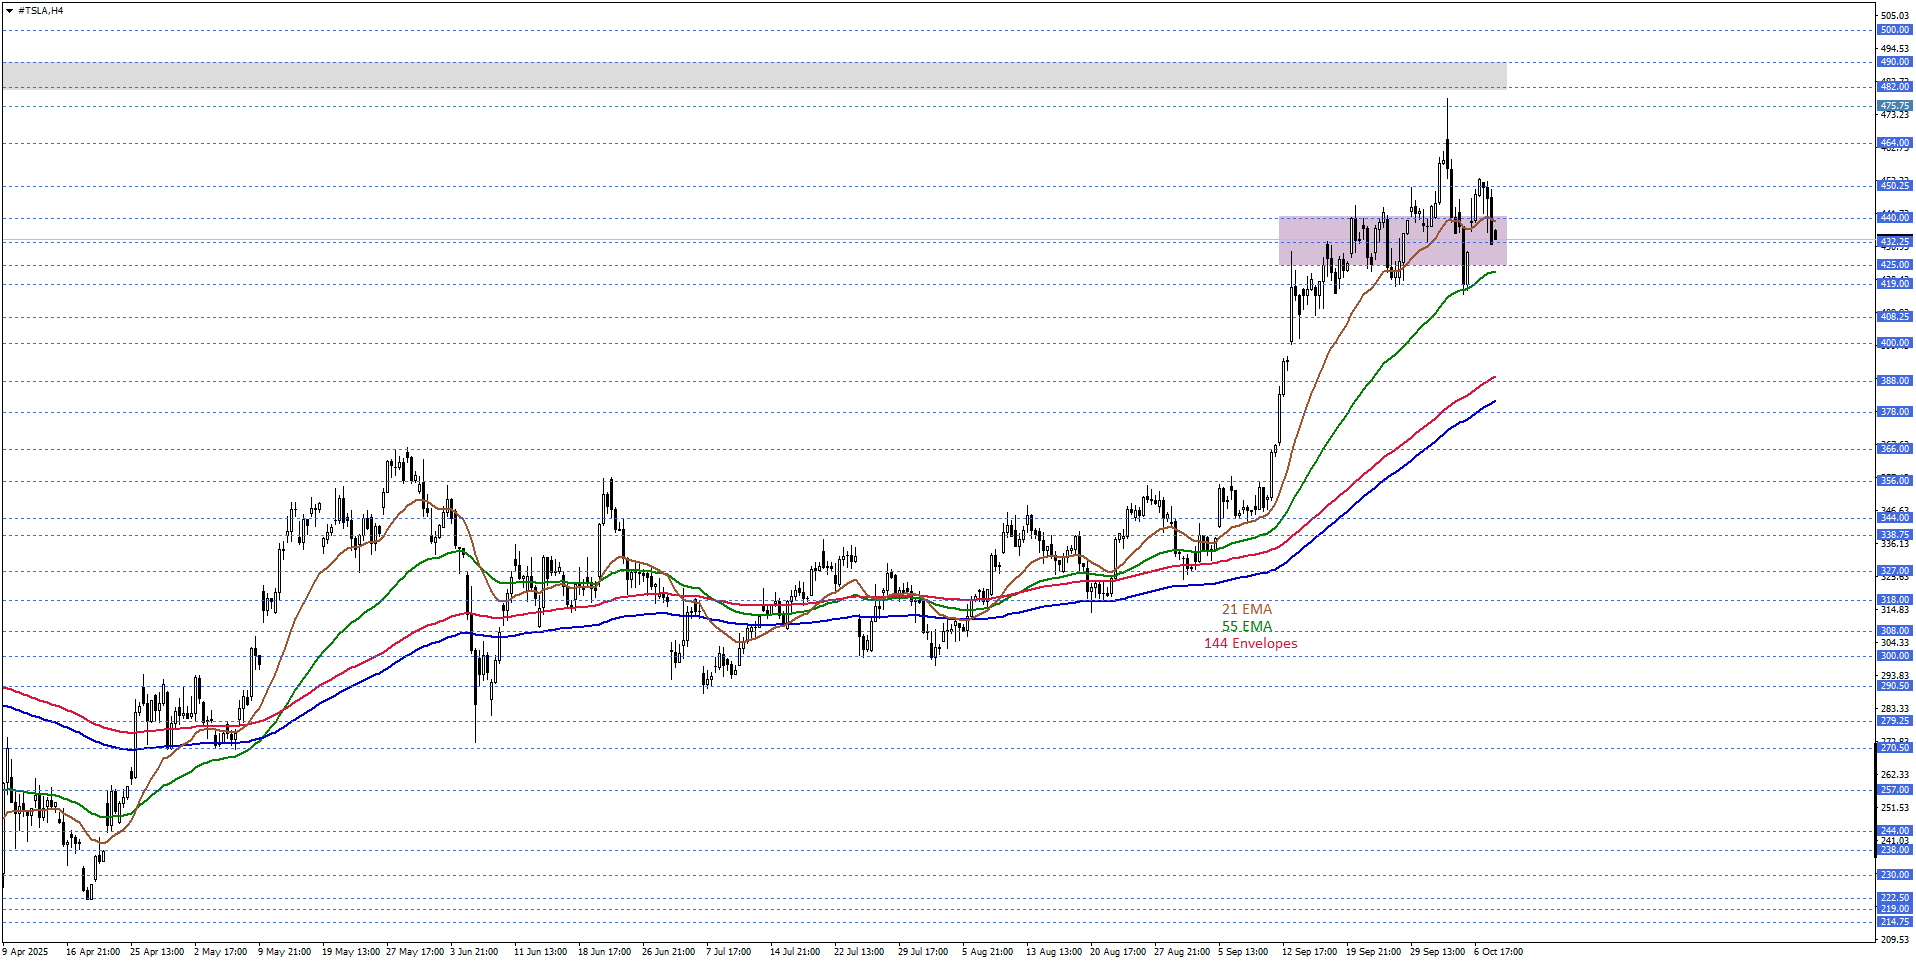This screenshot has height=963, width=1916.
Task: Click the 6 Oct 17:00 time axis label
Action: (1498, 952)
